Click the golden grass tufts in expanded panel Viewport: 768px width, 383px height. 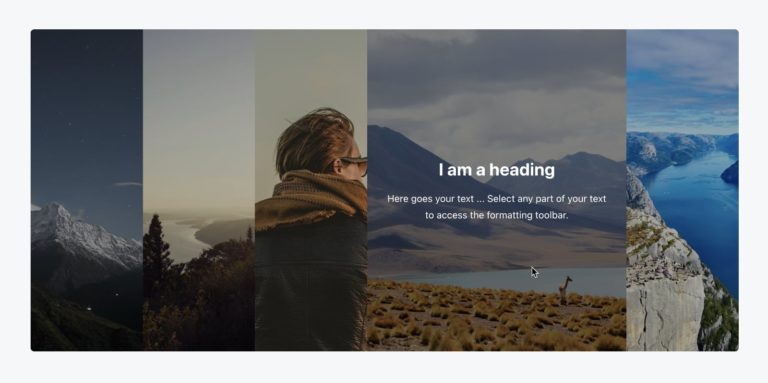(x=497, y=316)
